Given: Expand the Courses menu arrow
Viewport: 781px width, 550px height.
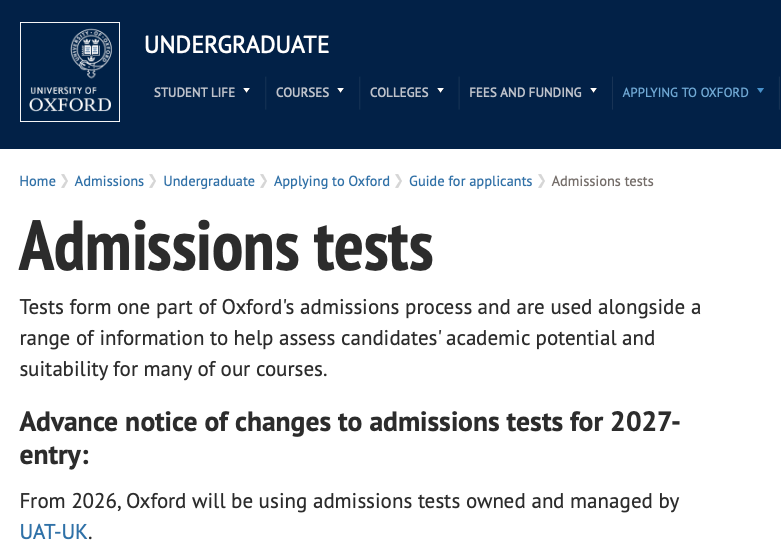Looking at the screenshot, I should click(x=341, y=90).
